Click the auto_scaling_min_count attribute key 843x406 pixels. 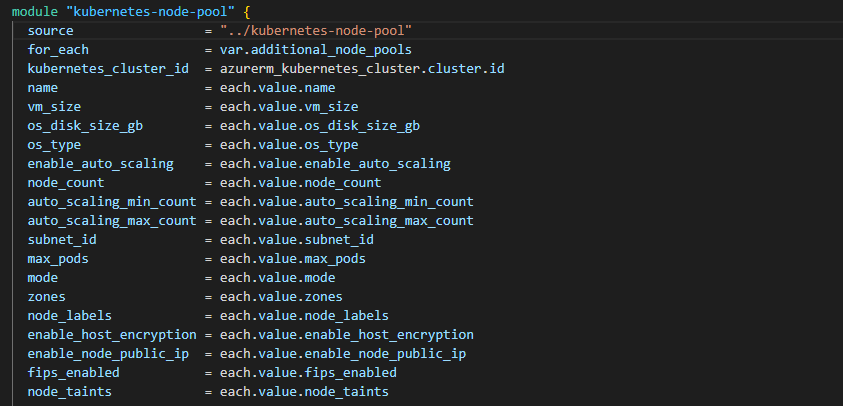coord(112,202)
